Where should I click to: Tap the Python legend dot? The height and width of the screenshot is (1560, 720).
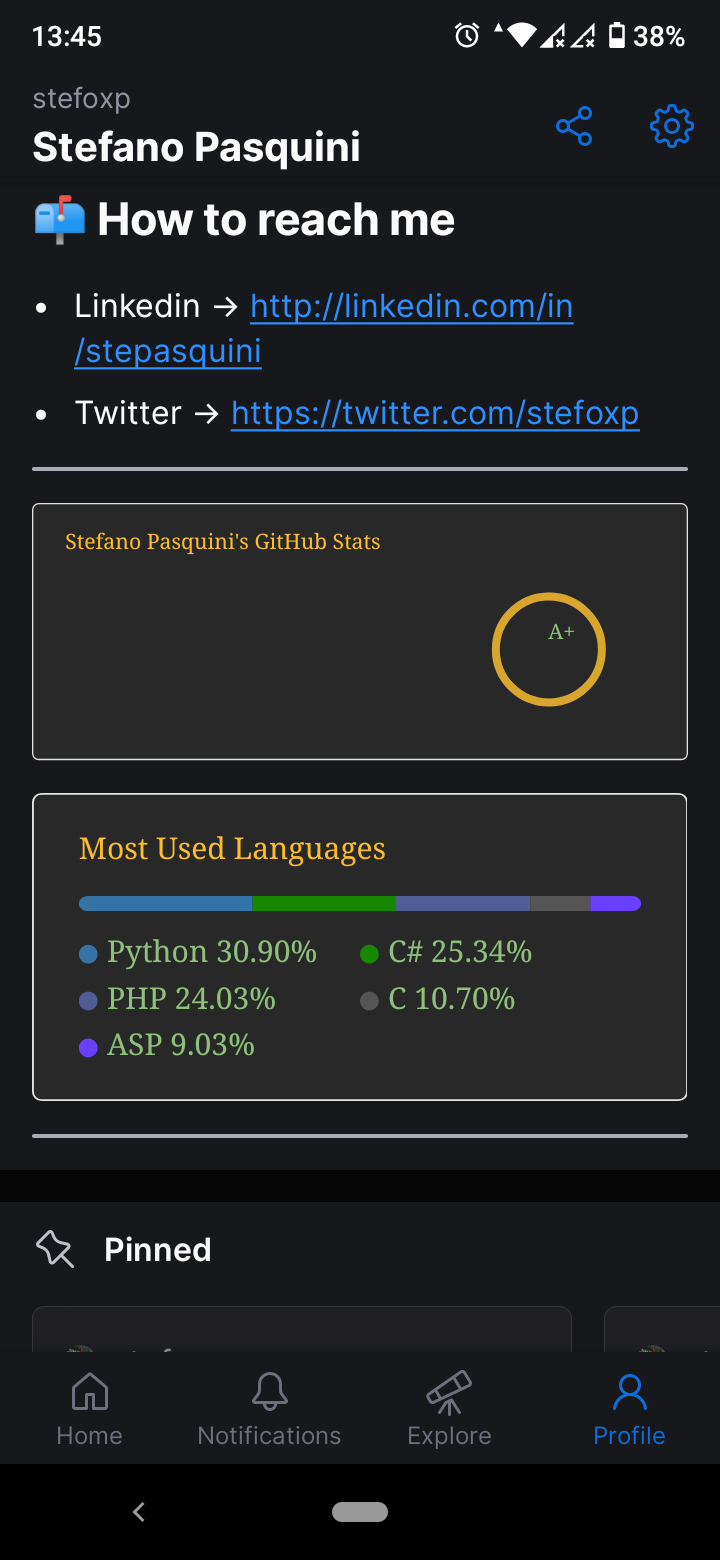point(87,953)
